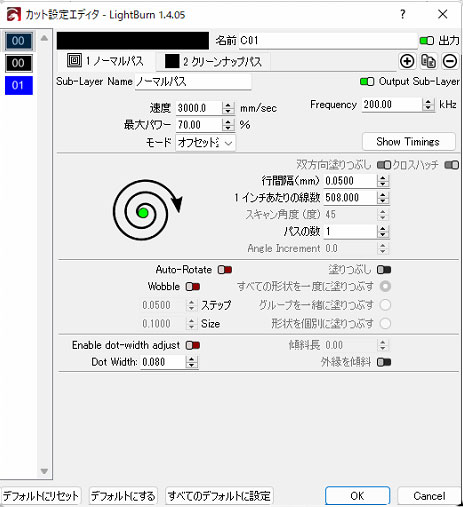Screen dimensions: 463x507
Task: Click the lines-per-inch field showing 508.000
Action: point(350,198)
